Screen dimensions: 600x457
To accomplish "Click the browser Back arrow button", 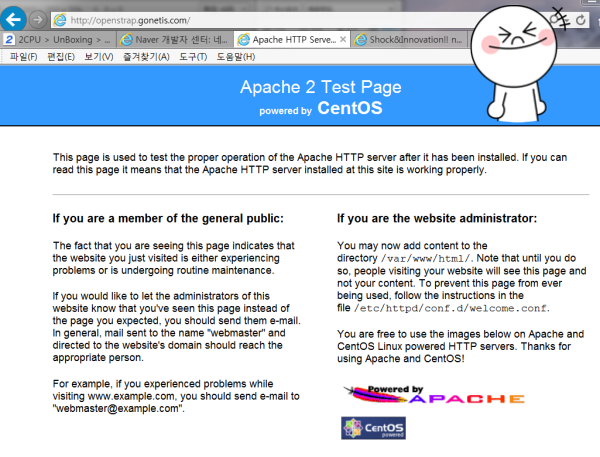I will coord(13,19).
